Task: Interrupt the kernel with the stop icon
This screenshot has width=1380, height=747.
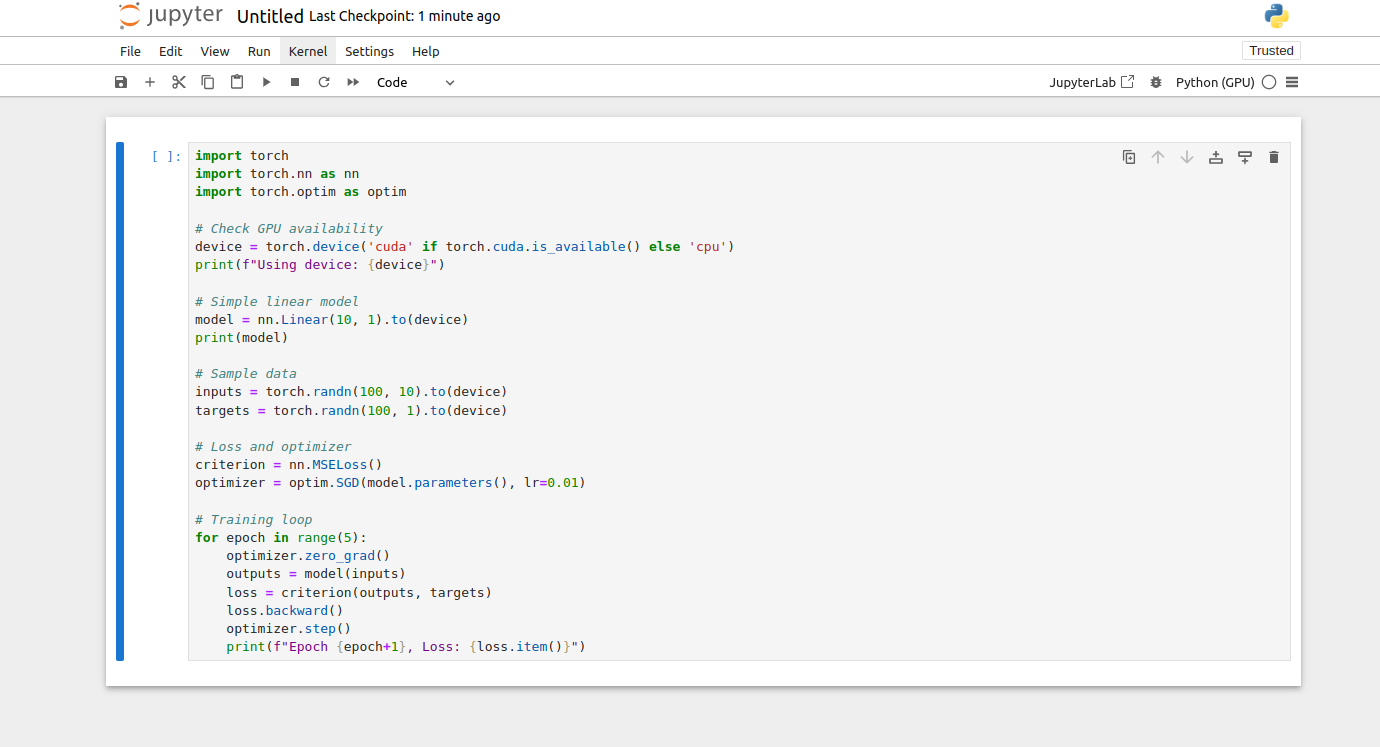Action: (295, 82)
